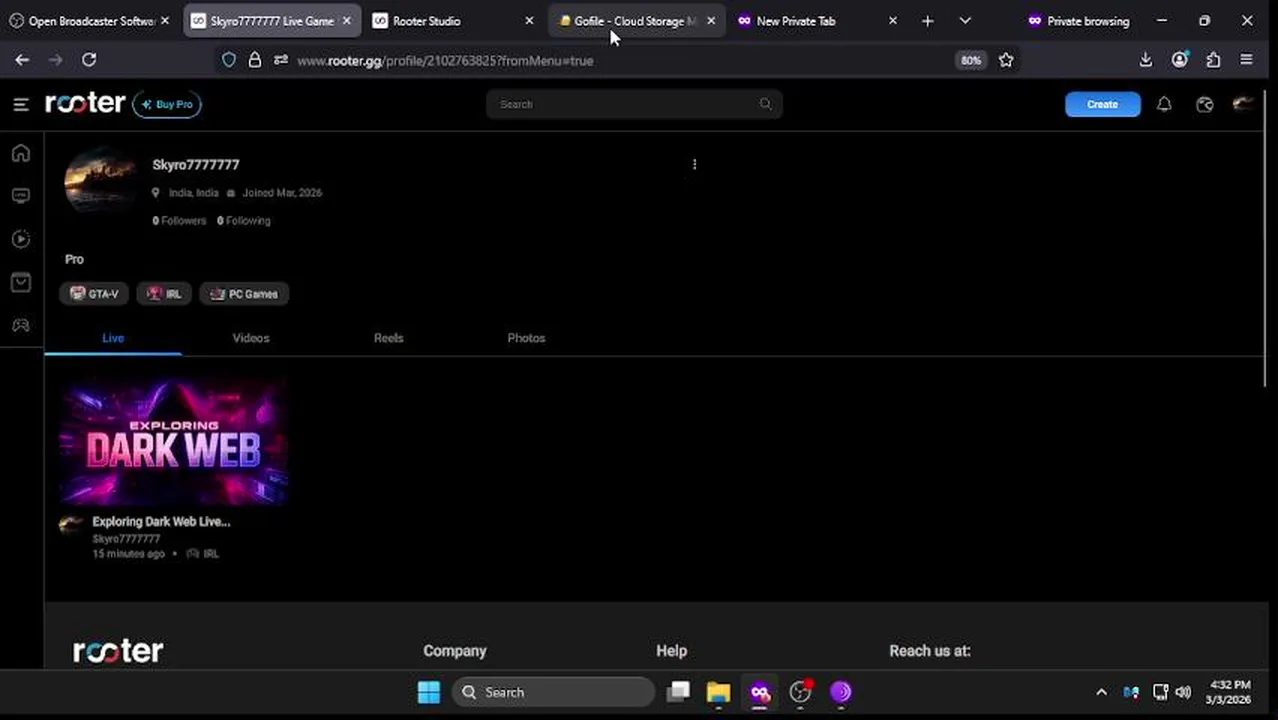The width and height of the screenshot is (1278, 720).
Task: Click the 80% zoom level indicator
Action: [x=971, y=60]
